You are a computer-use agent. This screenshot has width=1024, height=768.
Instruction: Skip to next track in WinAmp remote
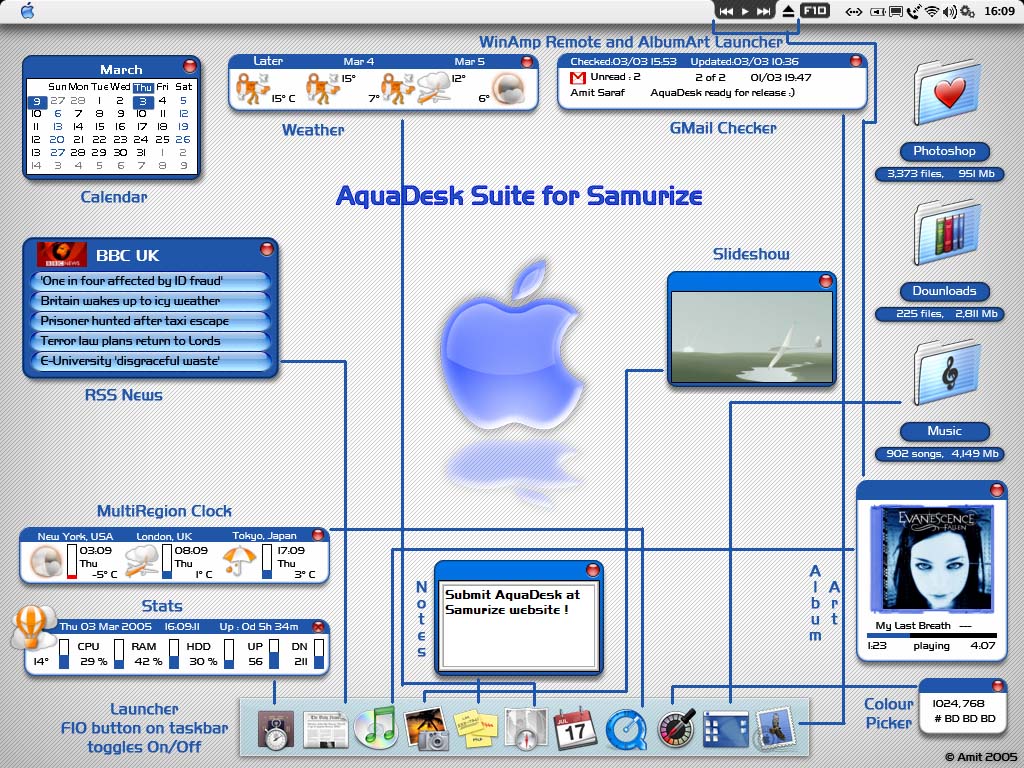[x=763, y=11]
